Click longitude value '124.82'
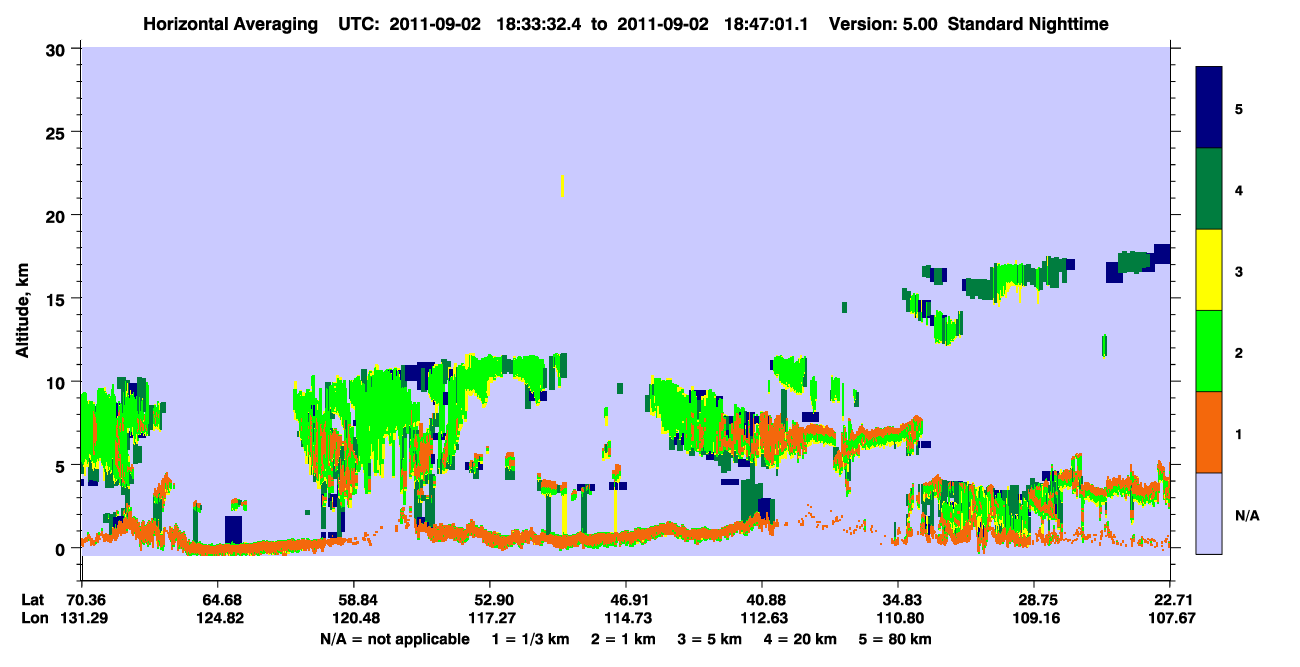The width and height of the screenshot is (1300, 667). (x=222, y=618)
